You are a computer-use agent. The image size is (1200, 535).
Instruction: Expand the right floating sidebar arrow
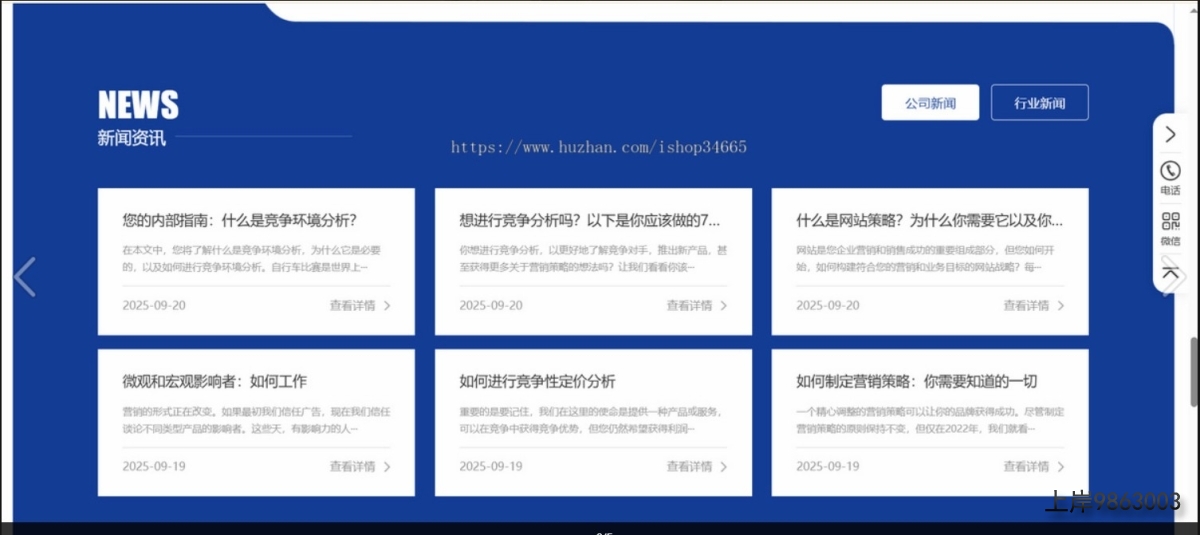pyautogui.click(x=1170, y=134)
